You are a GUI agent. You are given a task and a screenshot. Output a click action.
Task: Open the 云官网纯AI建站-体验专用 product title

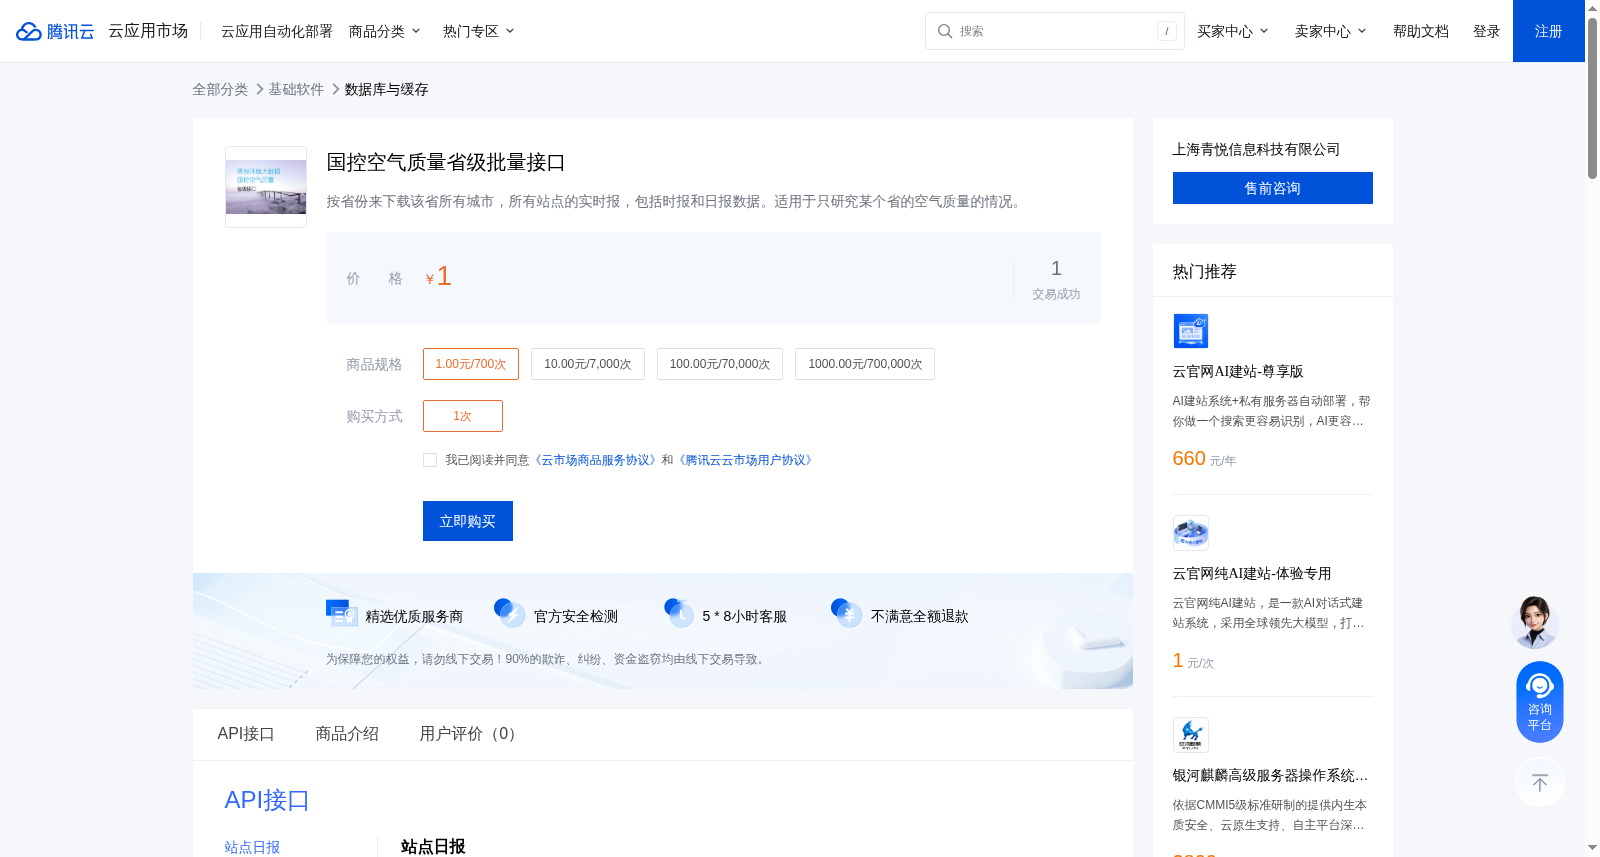(1252, 573)
